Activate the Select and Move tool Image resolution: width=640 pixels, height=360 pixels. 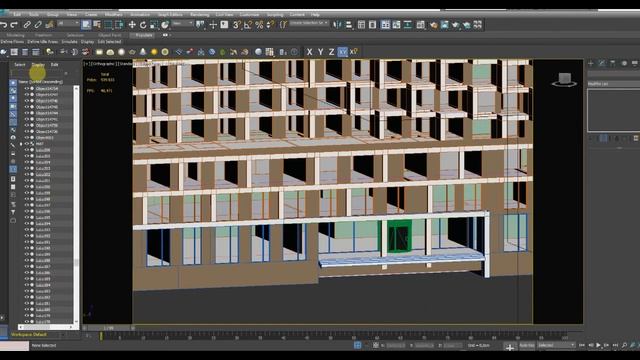[x=132, y=25]
